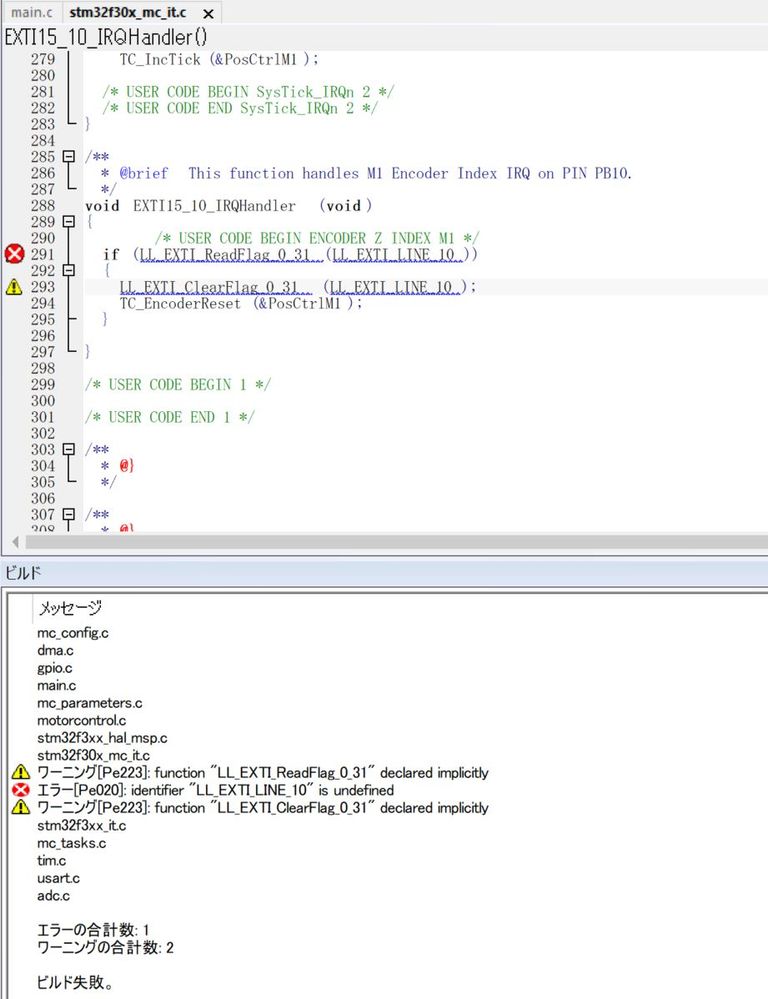Click the USER CODE END 1 comment
Viewport: 768px width, 999px height.
(x=170, y=417)
